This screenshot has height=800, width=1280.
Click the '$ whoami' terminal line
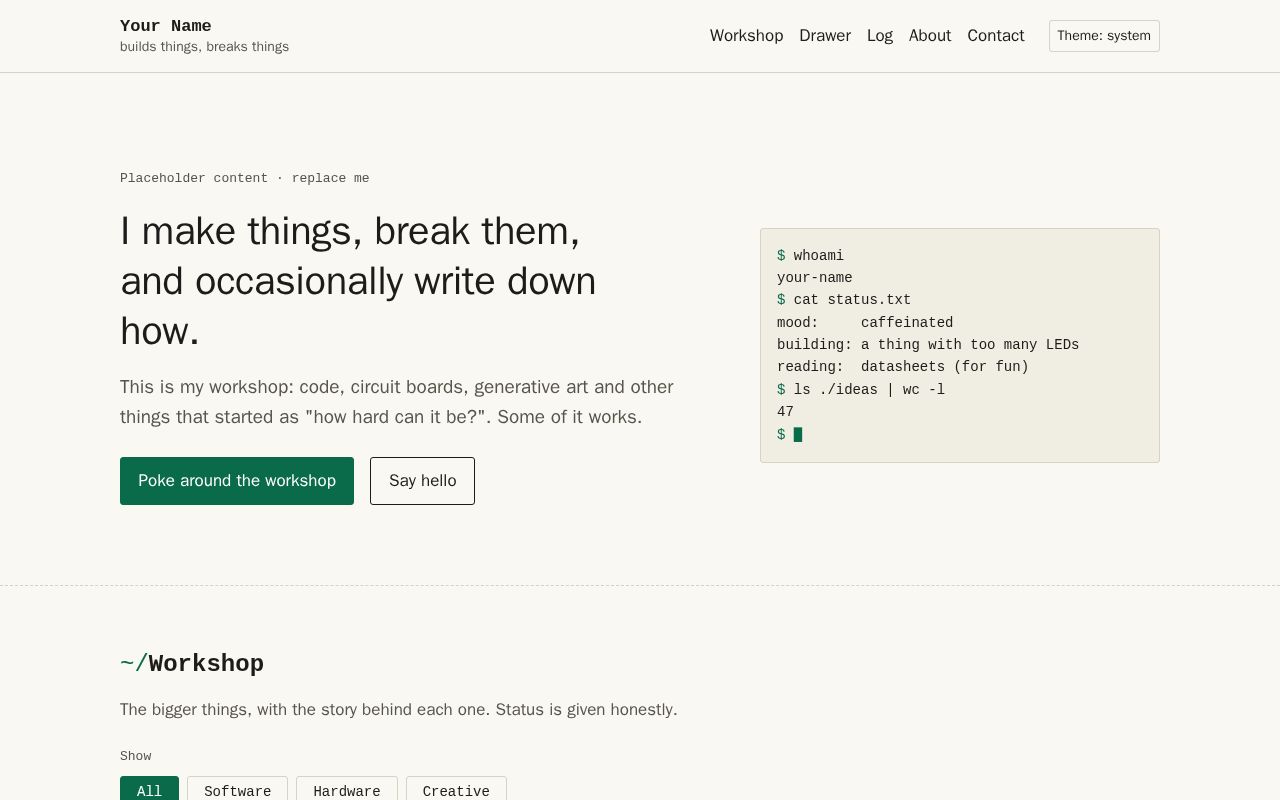811,256
